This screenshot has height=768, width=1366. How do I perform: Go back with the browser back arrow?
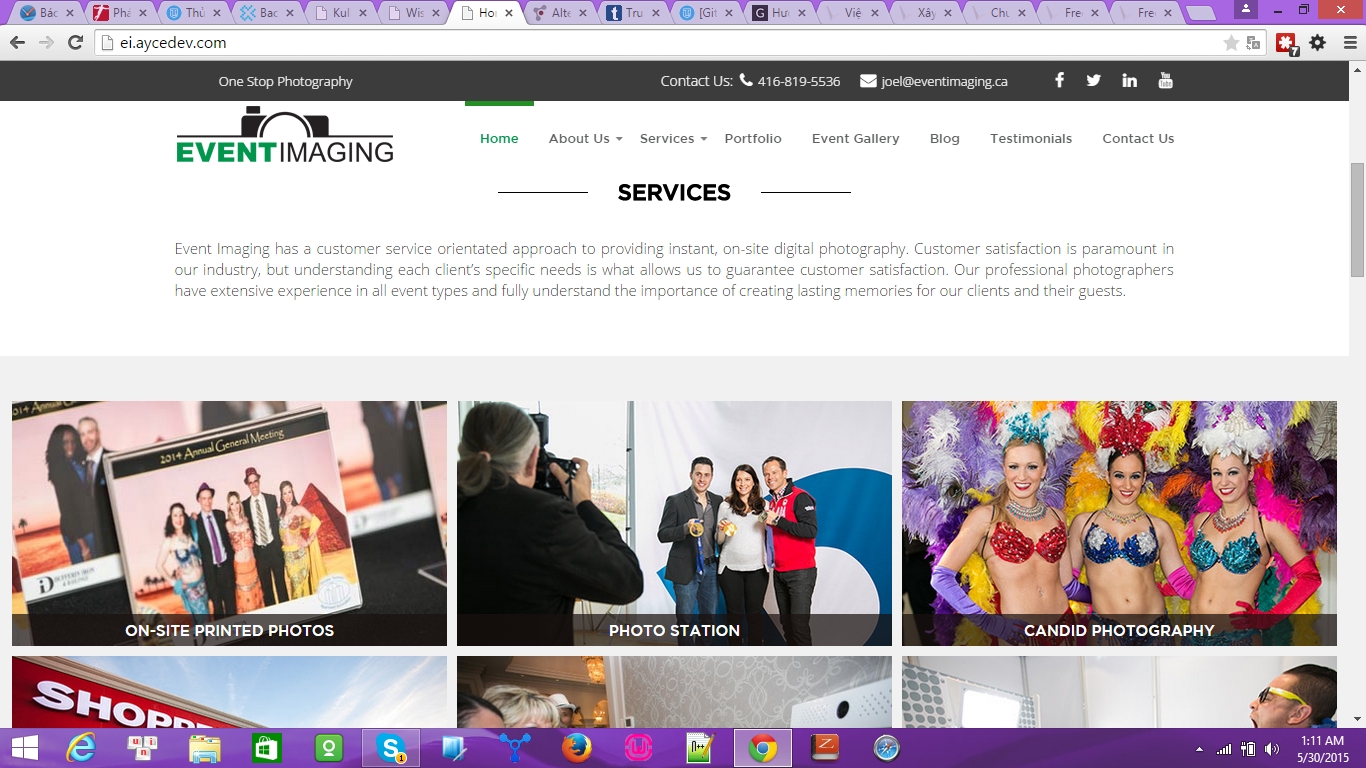click(17, 43)
